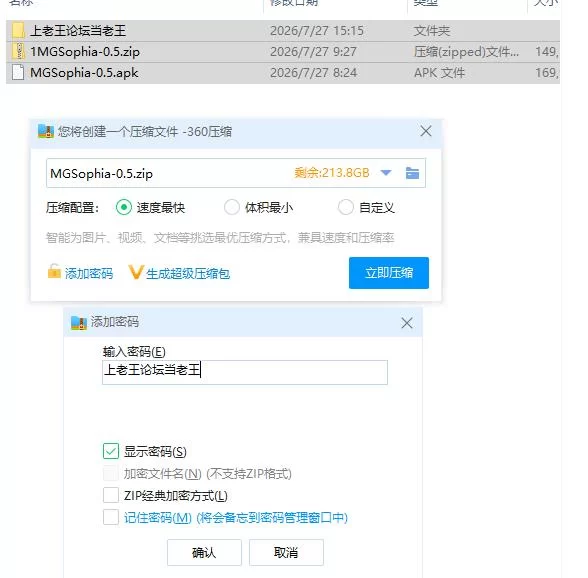Click the disabled 加密文件名(N) checkbox
The image size is (588, 578).
point(111,473)
